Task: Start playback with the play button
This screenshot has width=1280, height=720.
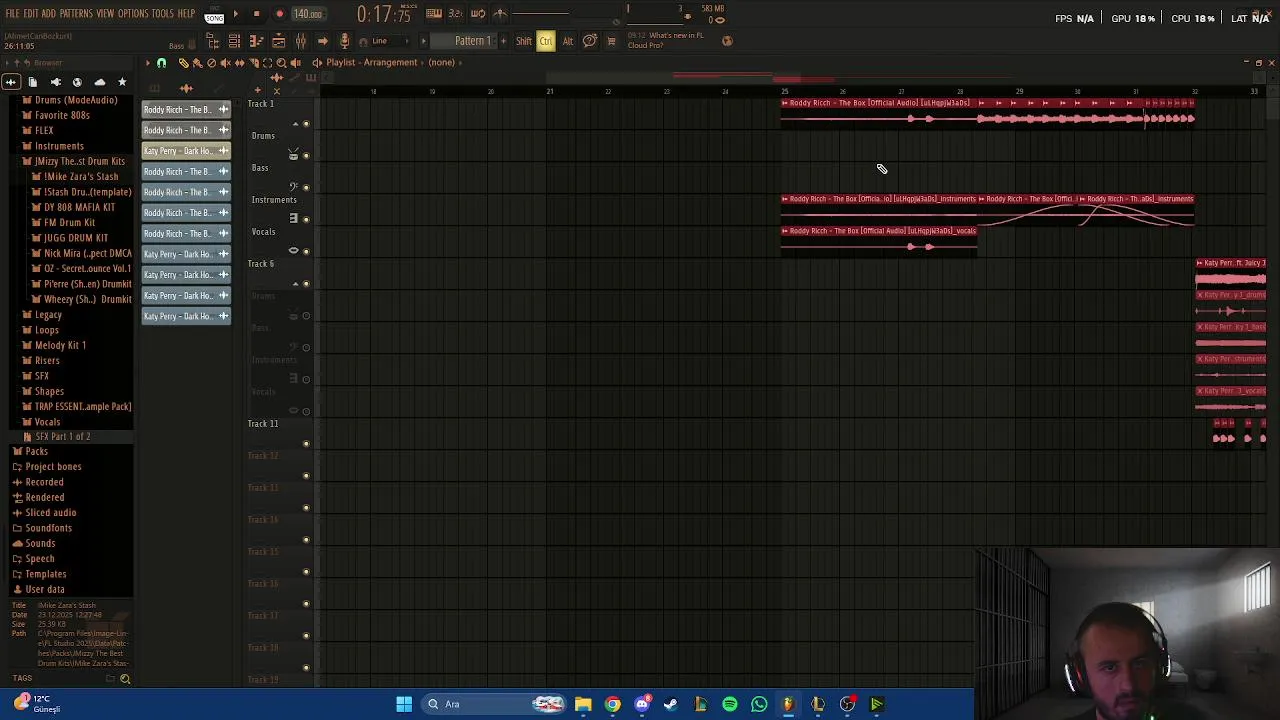Action: coord(236,14)
